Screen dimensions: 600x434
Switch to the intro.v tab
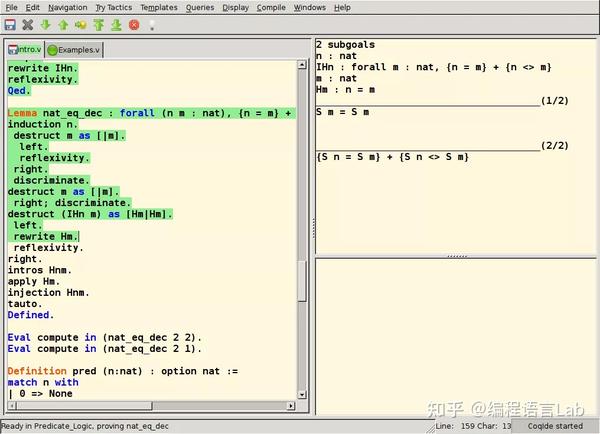(x=25, y=50)
